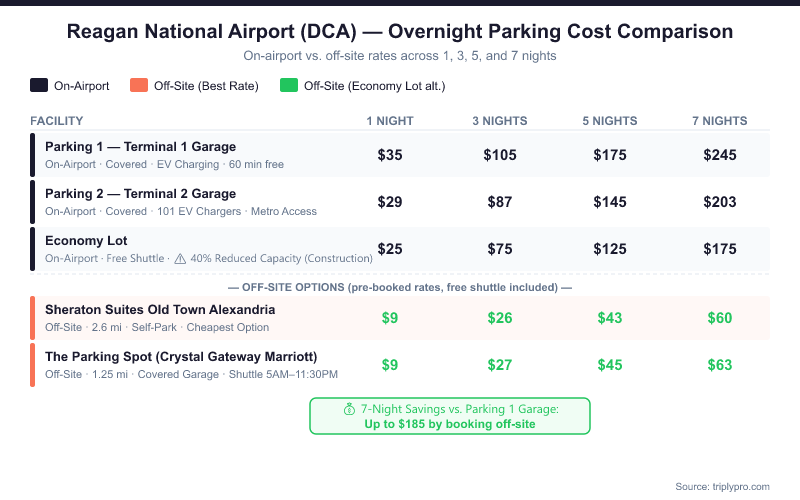Click the construction warning triangle icon
The width and height of the screenshot is (800, 500).
coord(180,258)
